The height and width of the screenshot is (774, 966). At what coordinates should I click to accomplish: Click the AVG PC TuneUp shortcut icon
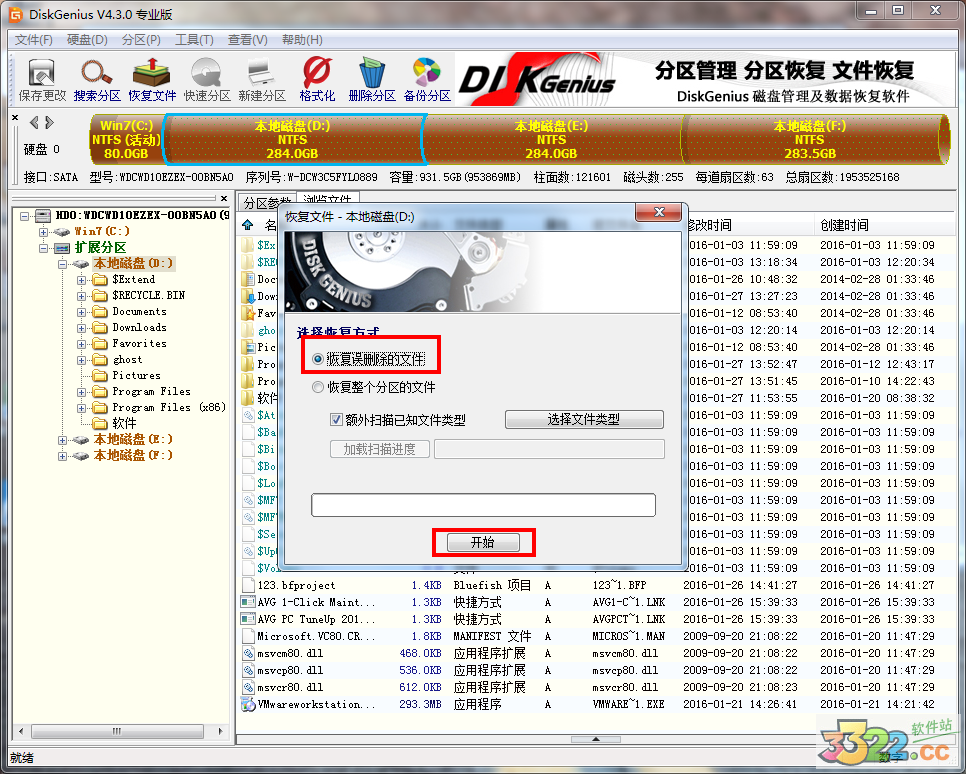248,619
